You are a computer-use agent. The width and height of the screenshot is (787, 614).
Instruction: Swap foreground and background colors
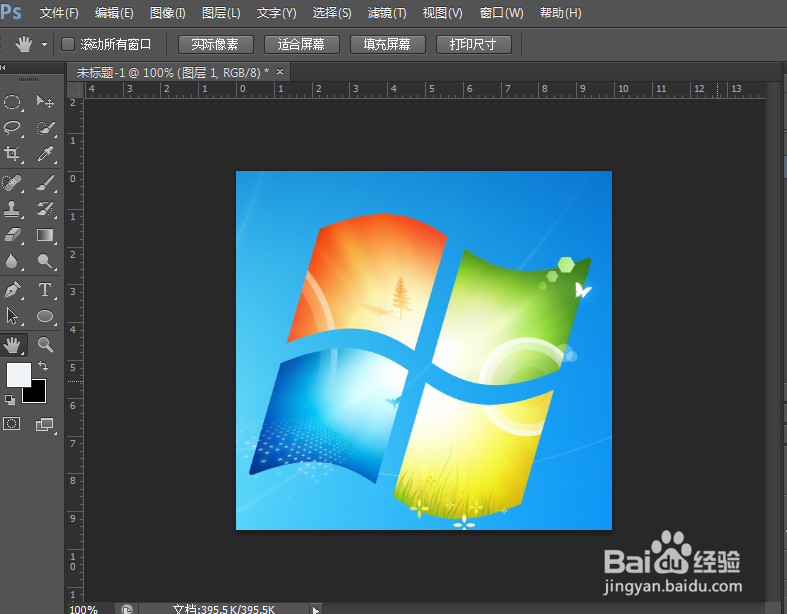point(43,366)
